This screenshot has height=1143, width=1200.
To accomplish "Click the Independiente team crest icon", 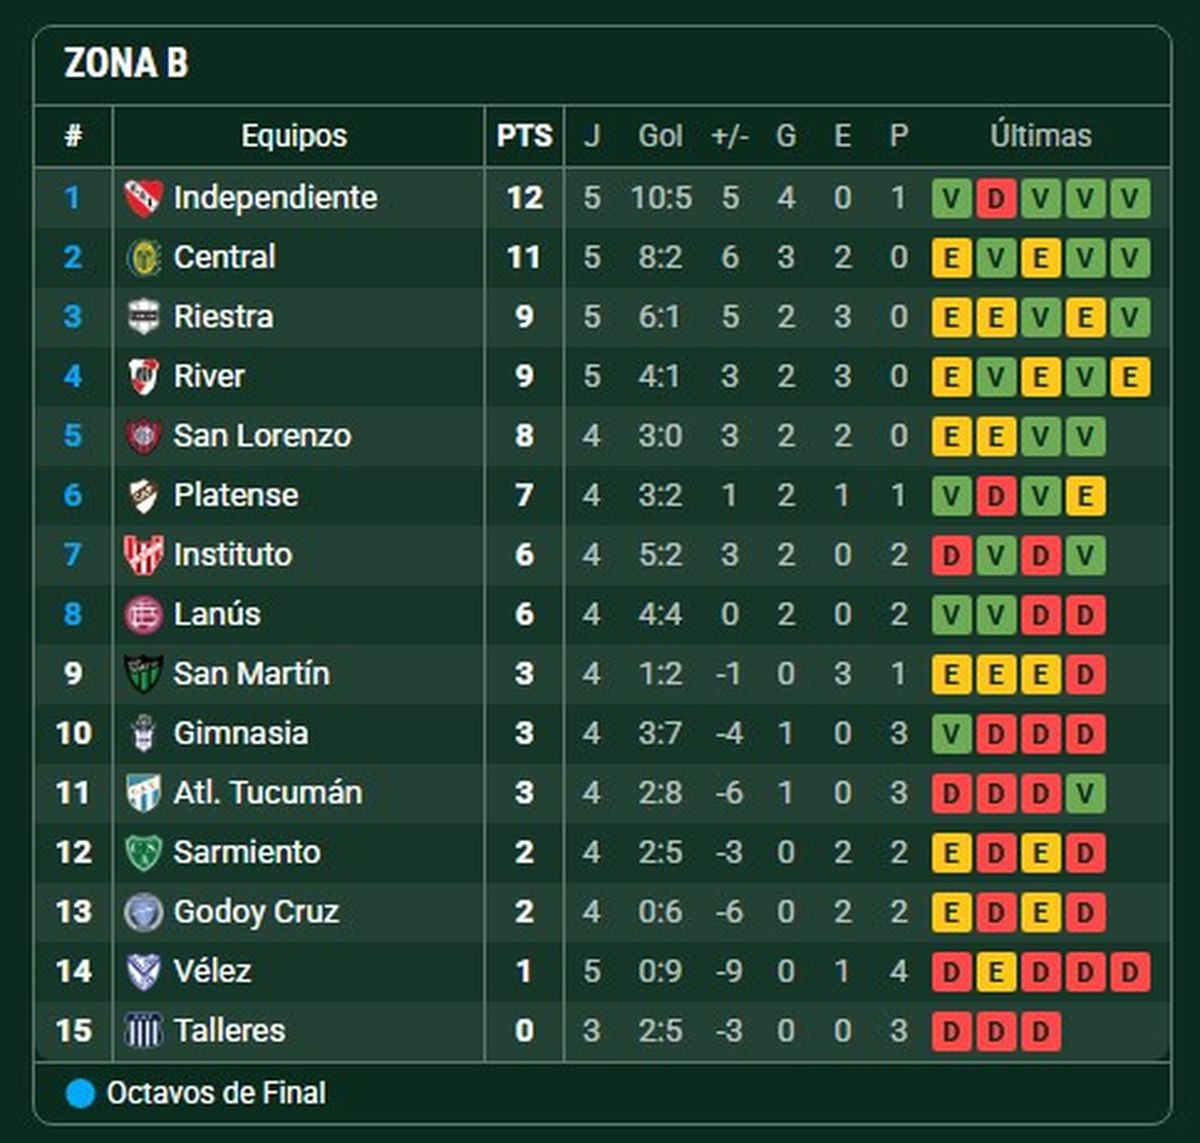I will coord(143,198).
